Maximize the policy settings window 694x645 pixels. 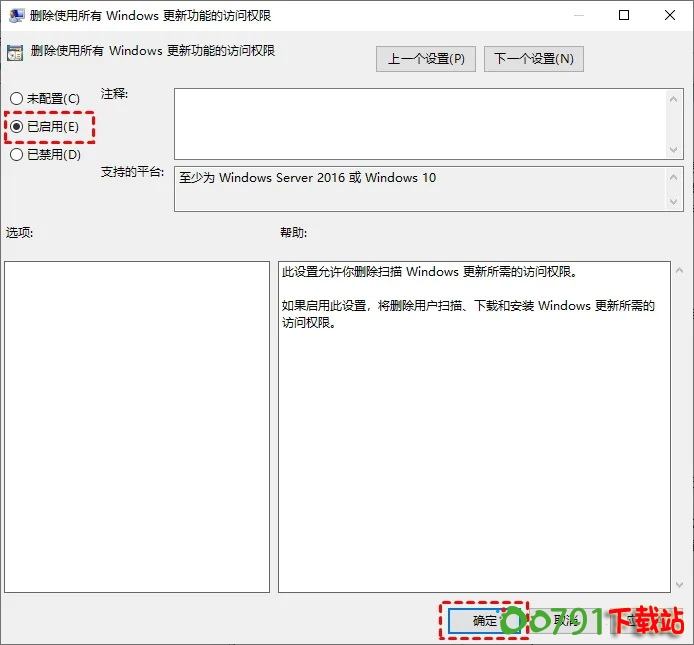click(624, 16)
